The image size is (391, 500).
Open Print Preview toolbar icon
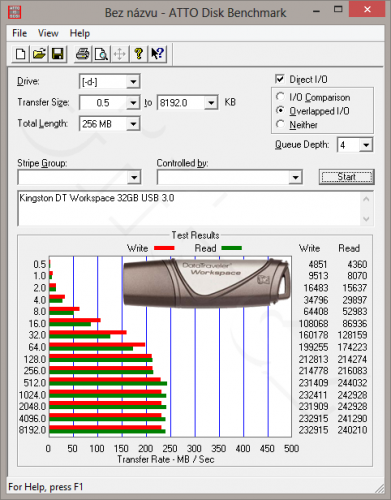[101, 54]
